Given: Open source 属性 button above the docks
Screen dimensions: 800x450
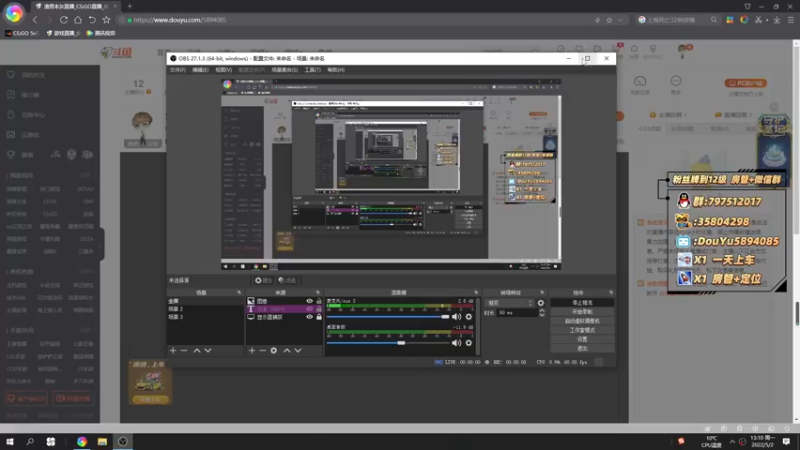Looking at the screenshot, I should (x=263, y=280).
